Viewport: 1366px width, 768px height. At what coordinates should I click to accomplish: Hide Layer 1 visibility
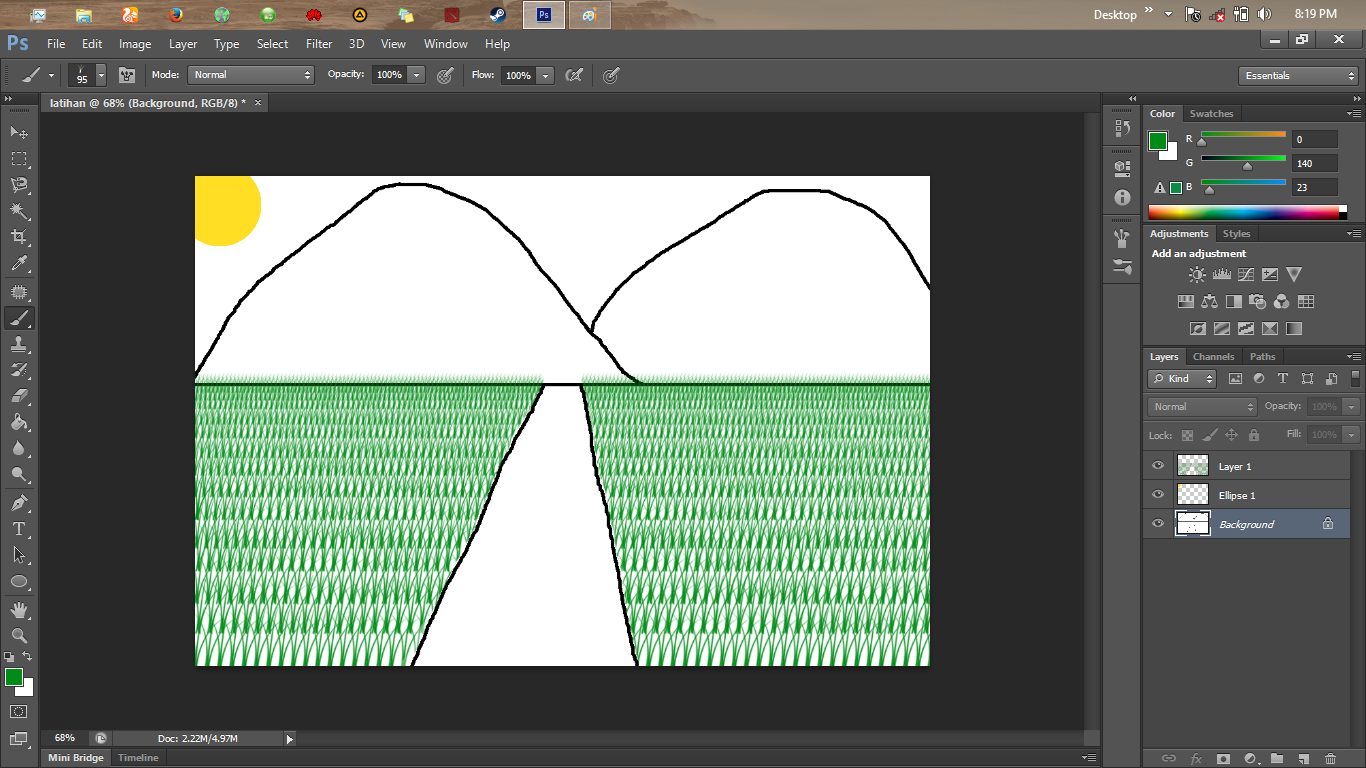point(1157,465)
